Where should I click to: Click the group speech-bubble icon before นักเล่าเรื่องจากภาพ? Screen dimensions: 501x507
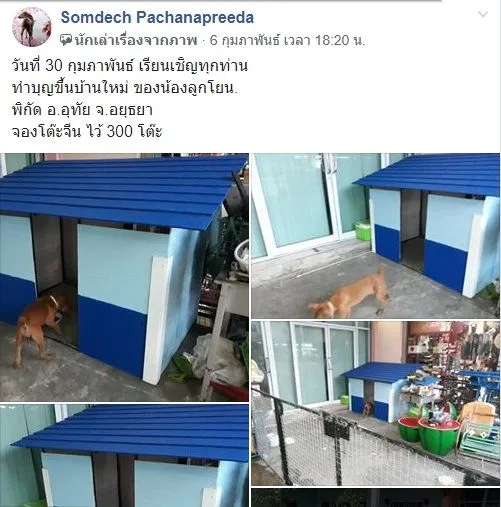66,40
